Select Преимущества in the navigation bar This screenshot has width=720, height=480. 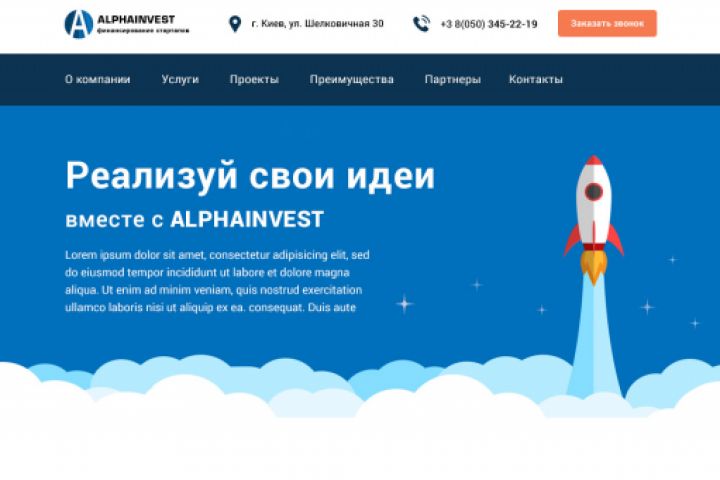pos(352,79)
